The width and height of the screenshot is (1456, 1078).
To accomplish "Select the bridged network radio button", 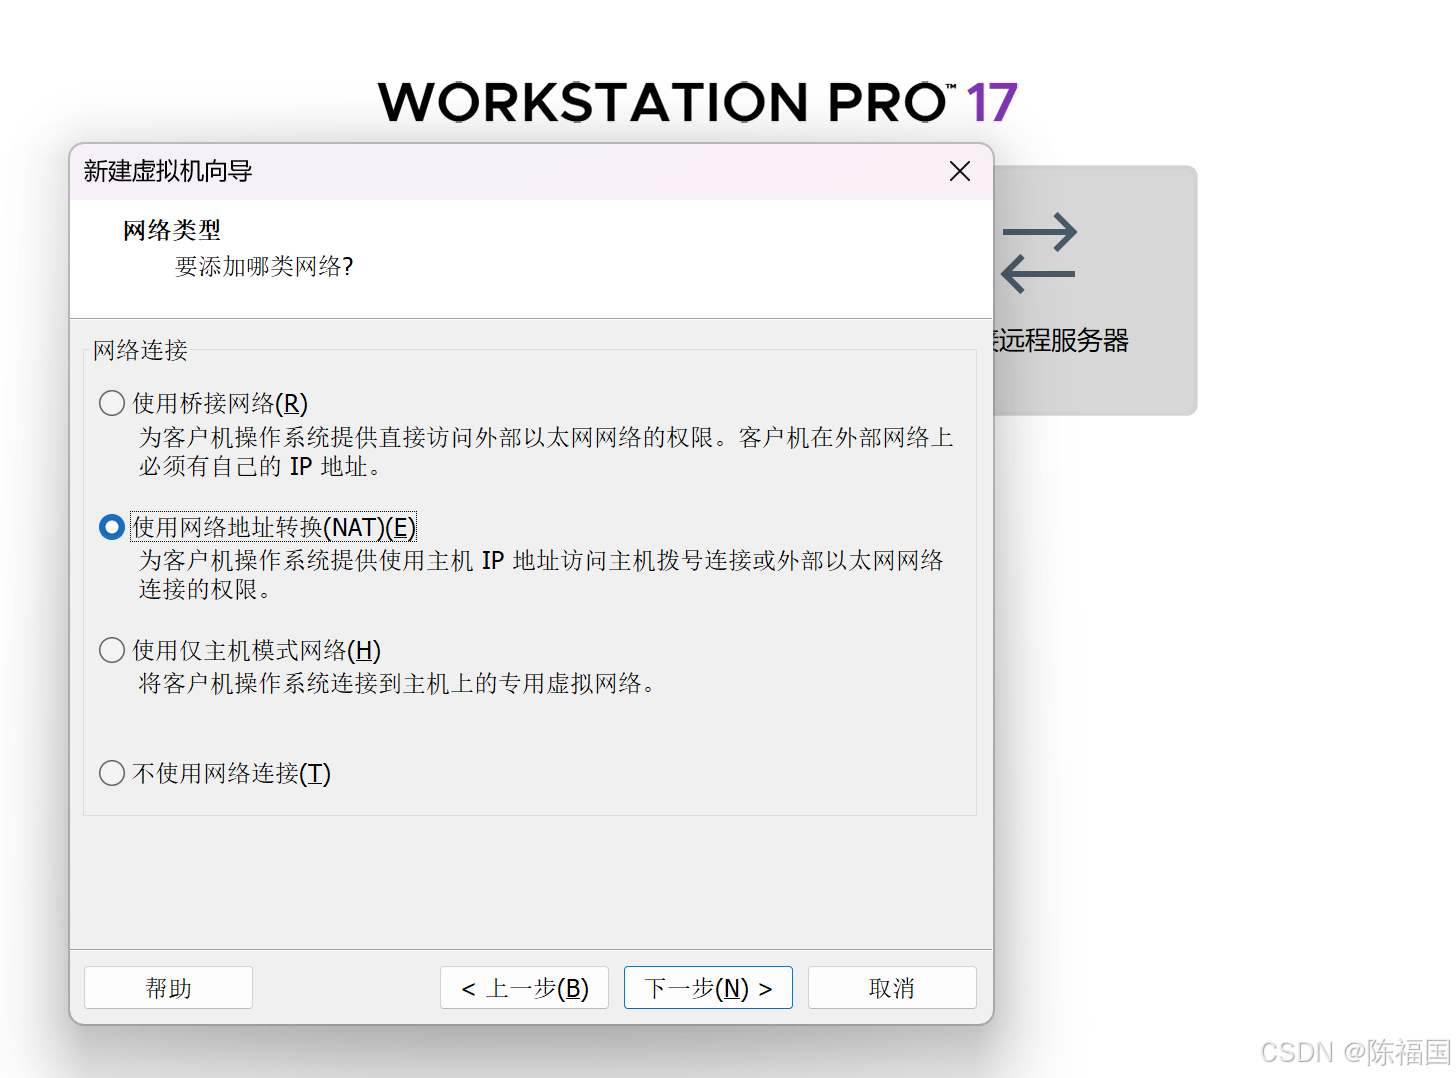I will 112,403.
